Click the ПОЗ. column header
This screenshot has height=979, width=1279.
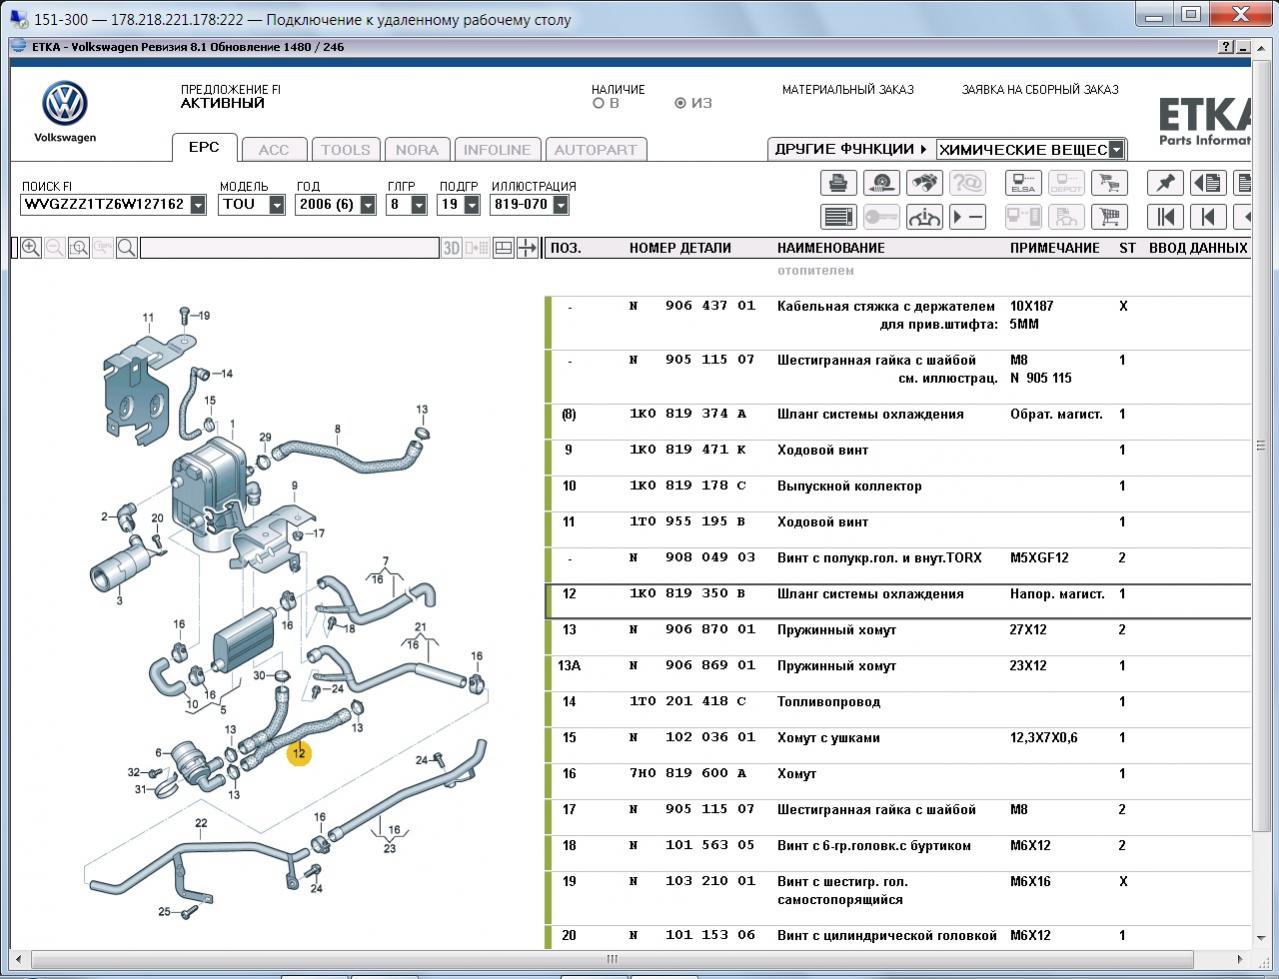coord(565,248)
